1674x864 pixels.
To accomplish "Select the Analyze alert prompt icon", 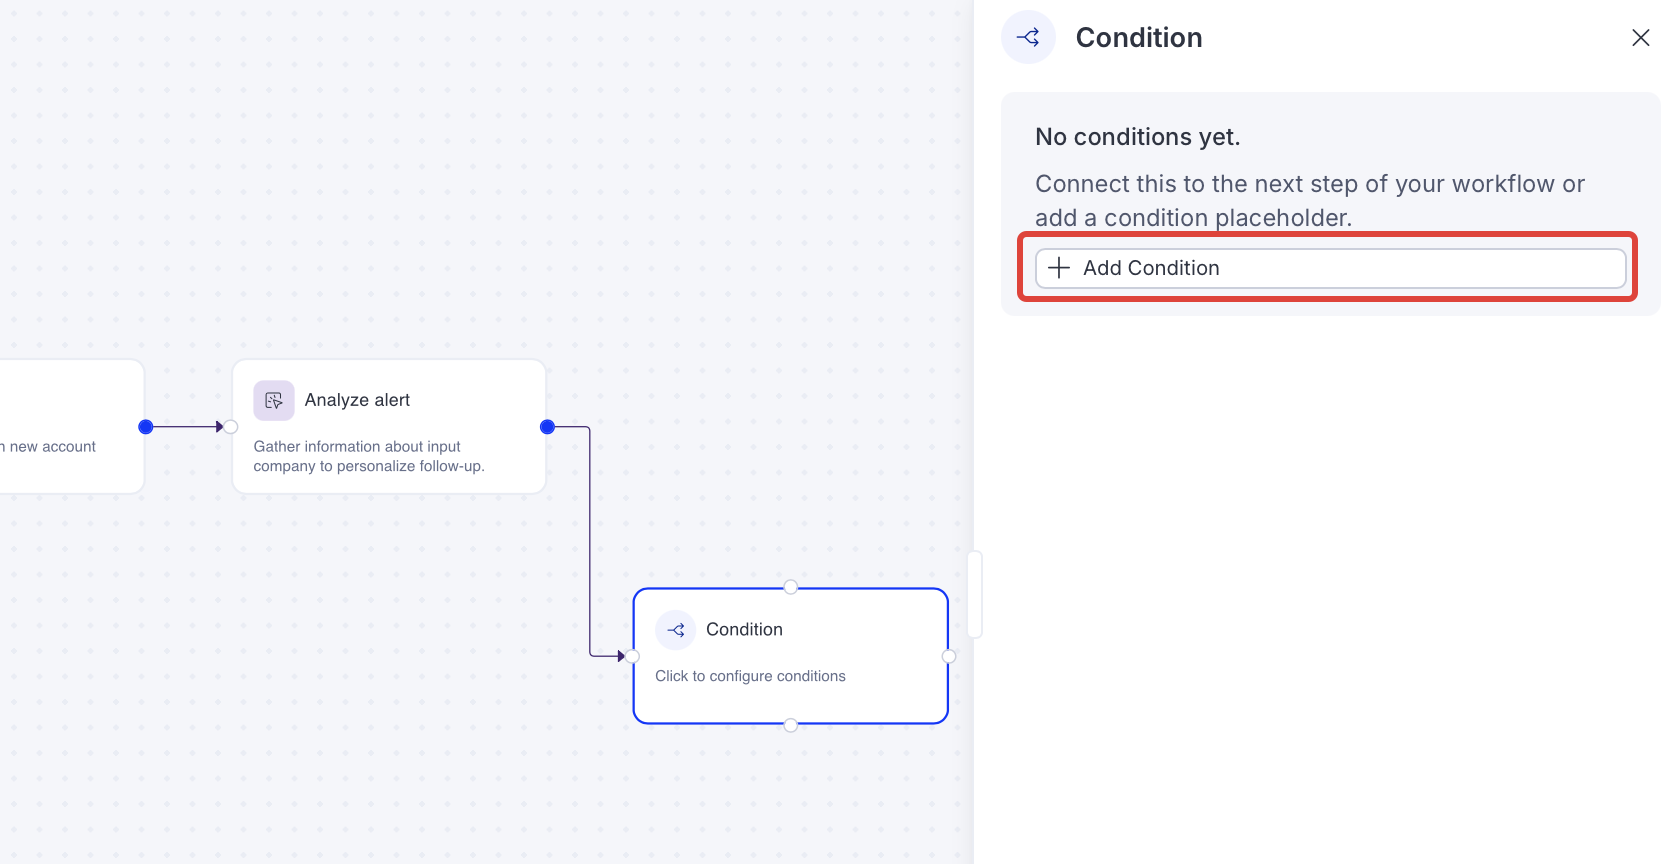I will [272, 400].
